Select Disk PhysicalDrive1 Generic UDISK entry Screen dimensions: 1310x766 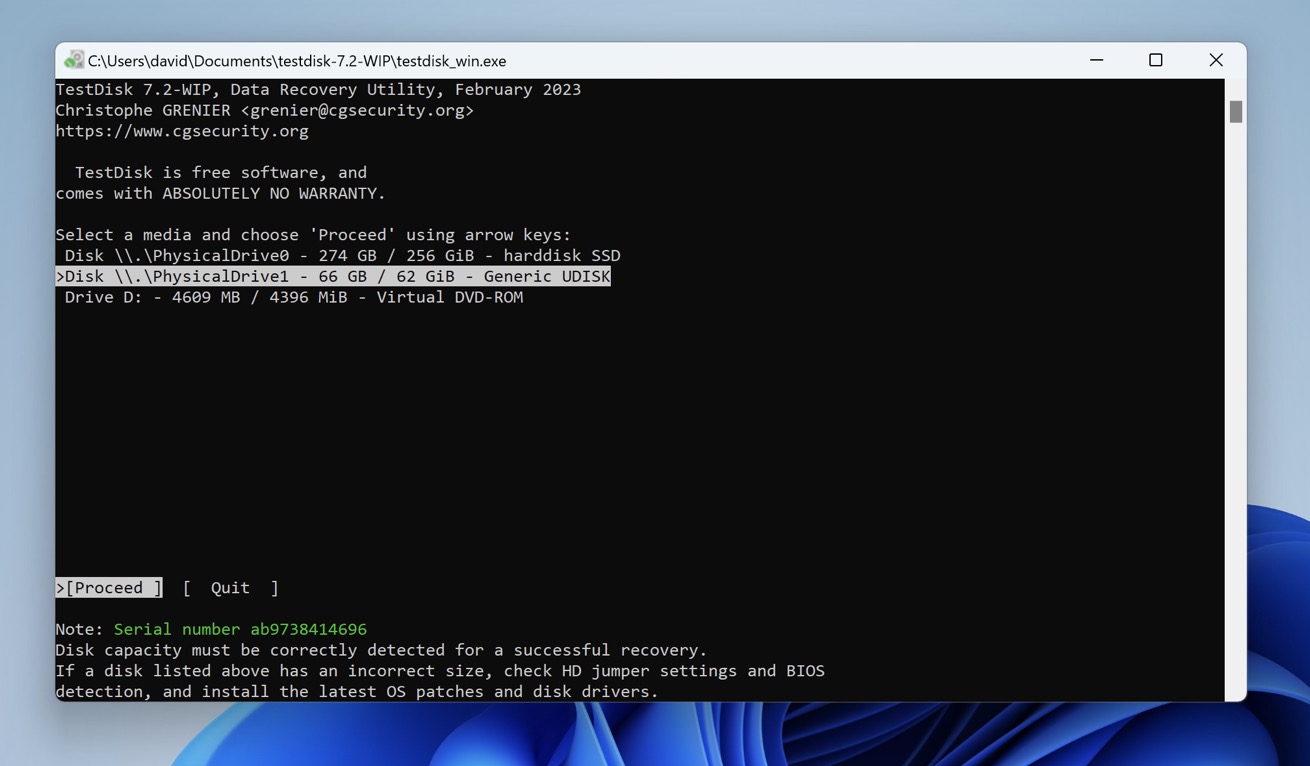(x=333, y=276)
